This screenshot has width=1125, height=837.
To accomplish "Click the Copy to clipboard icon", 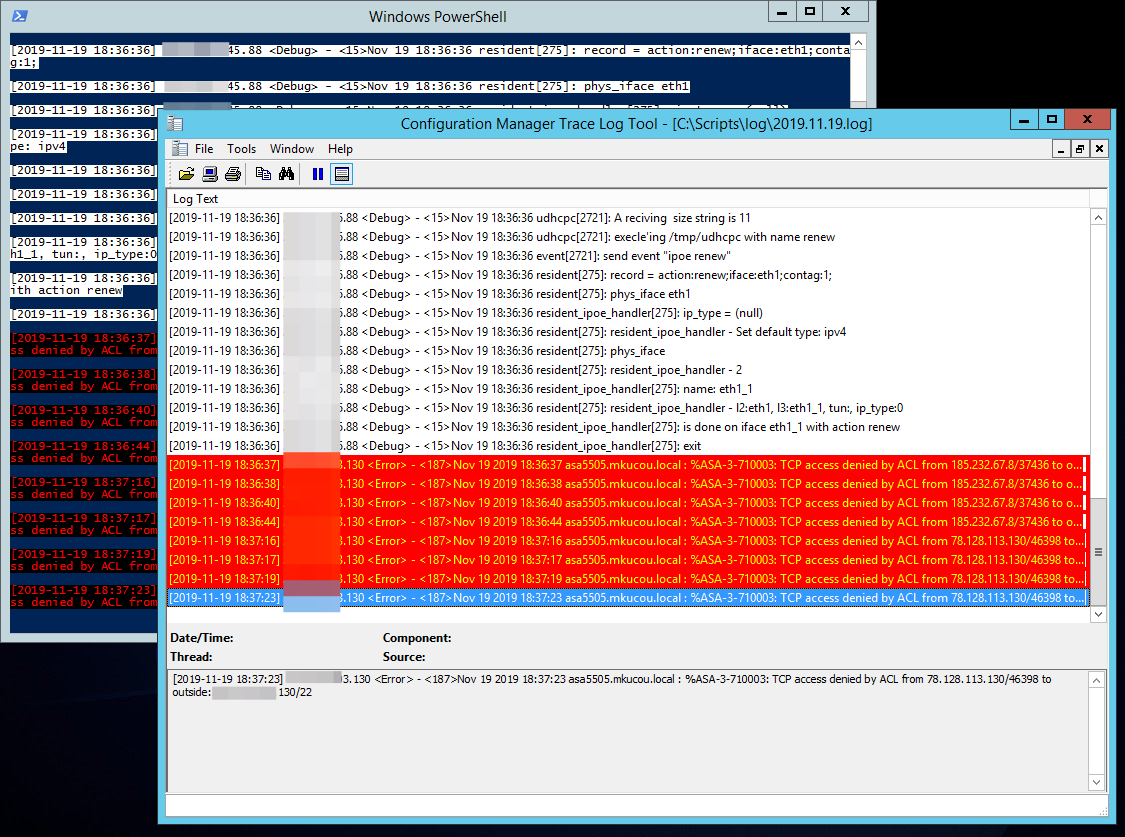I will pyautogui.click(x=263, y=174).
